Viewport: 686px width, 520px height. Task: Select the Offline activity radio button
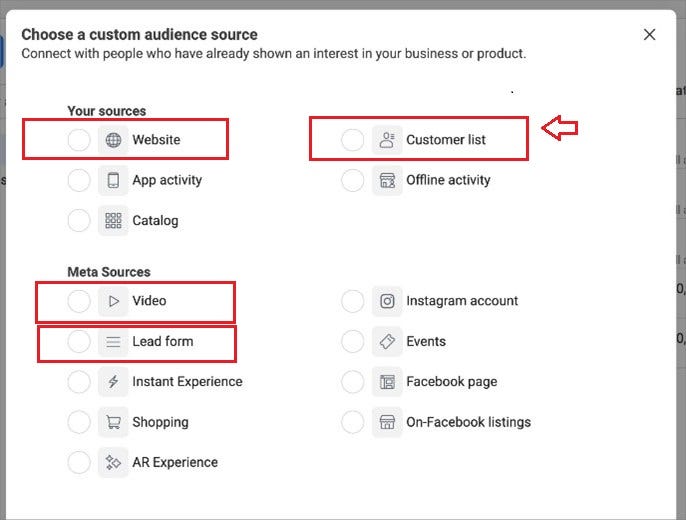[353, 180]
